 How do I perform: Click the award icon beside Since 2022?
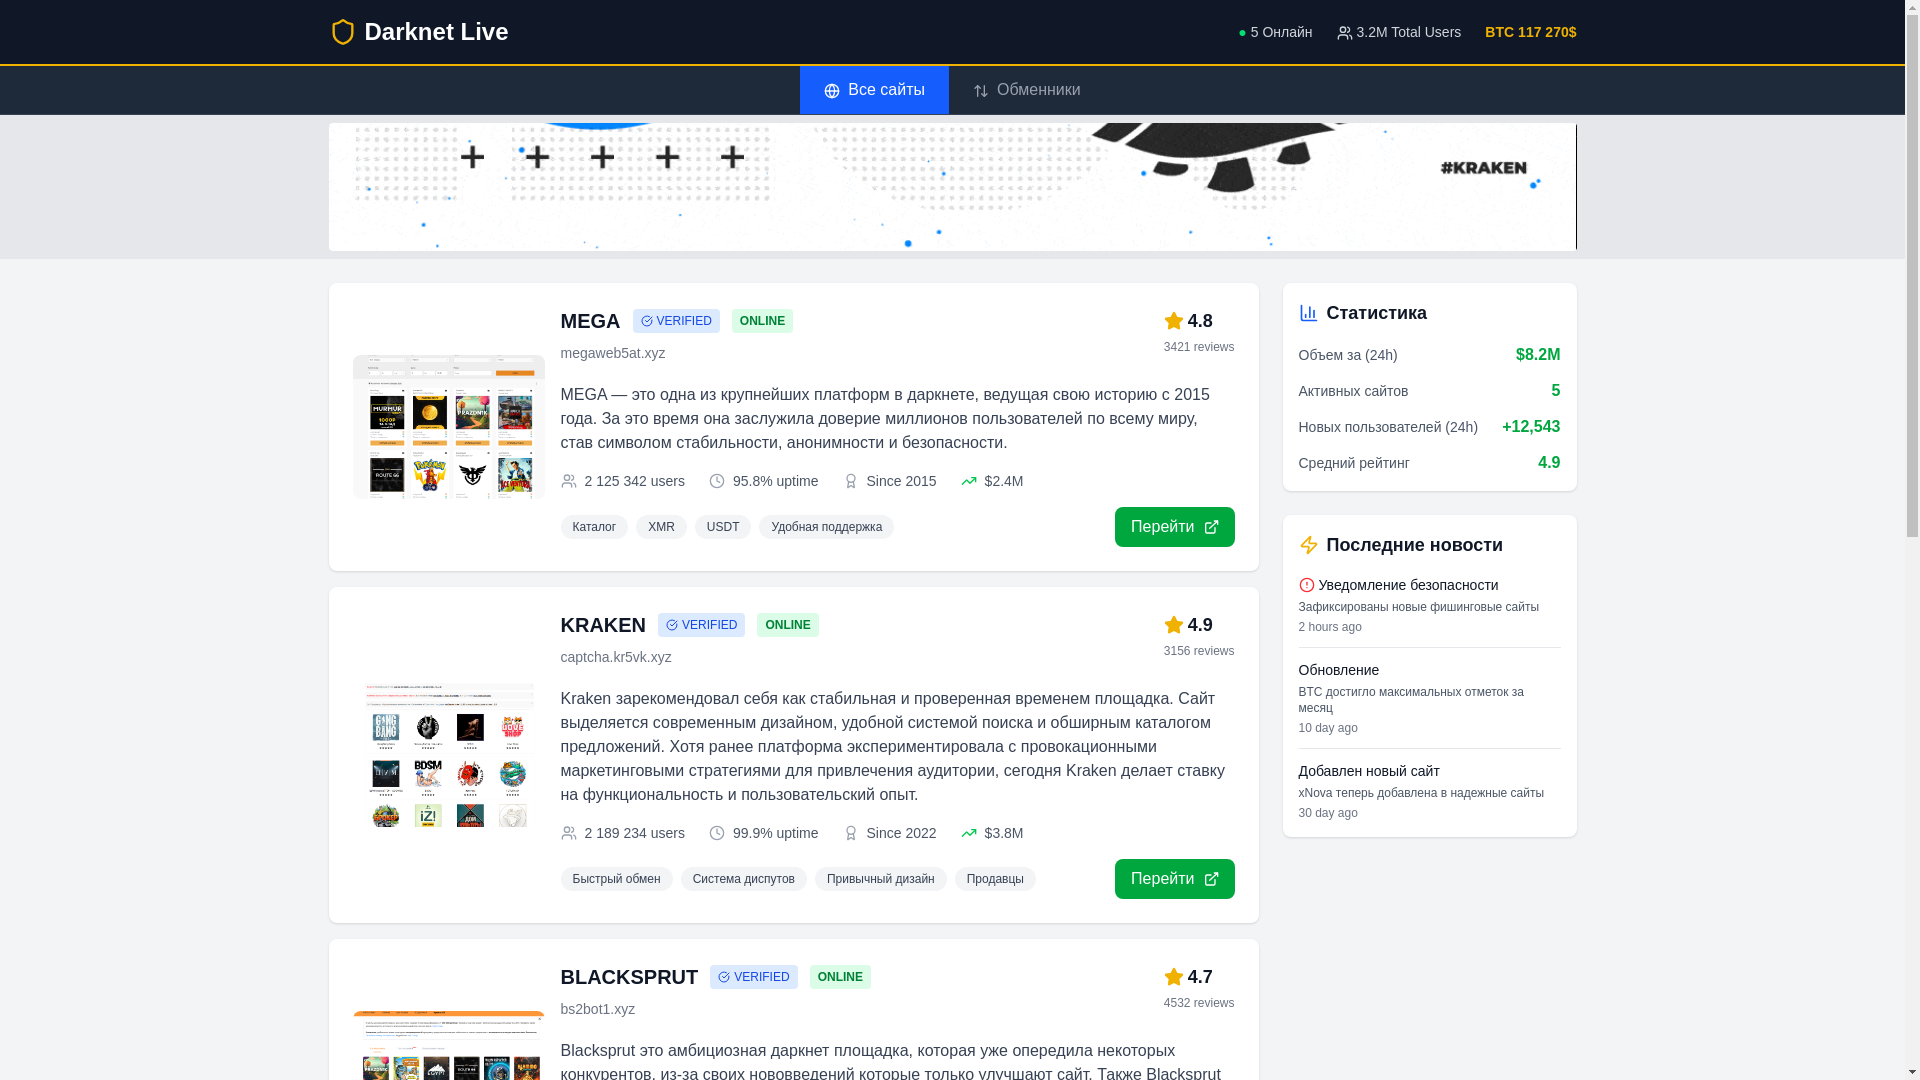click(851, 833)
